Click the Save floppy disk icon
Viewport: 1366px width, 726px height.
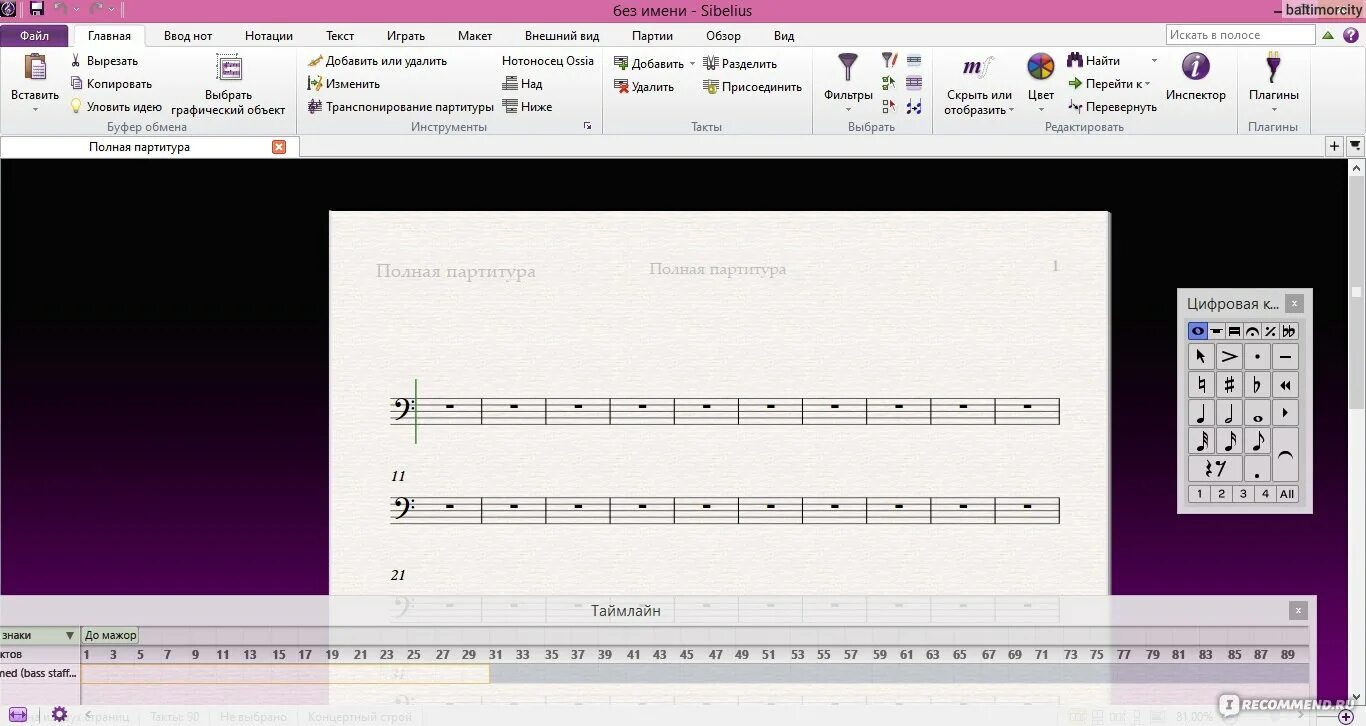[x=37, y=10]
